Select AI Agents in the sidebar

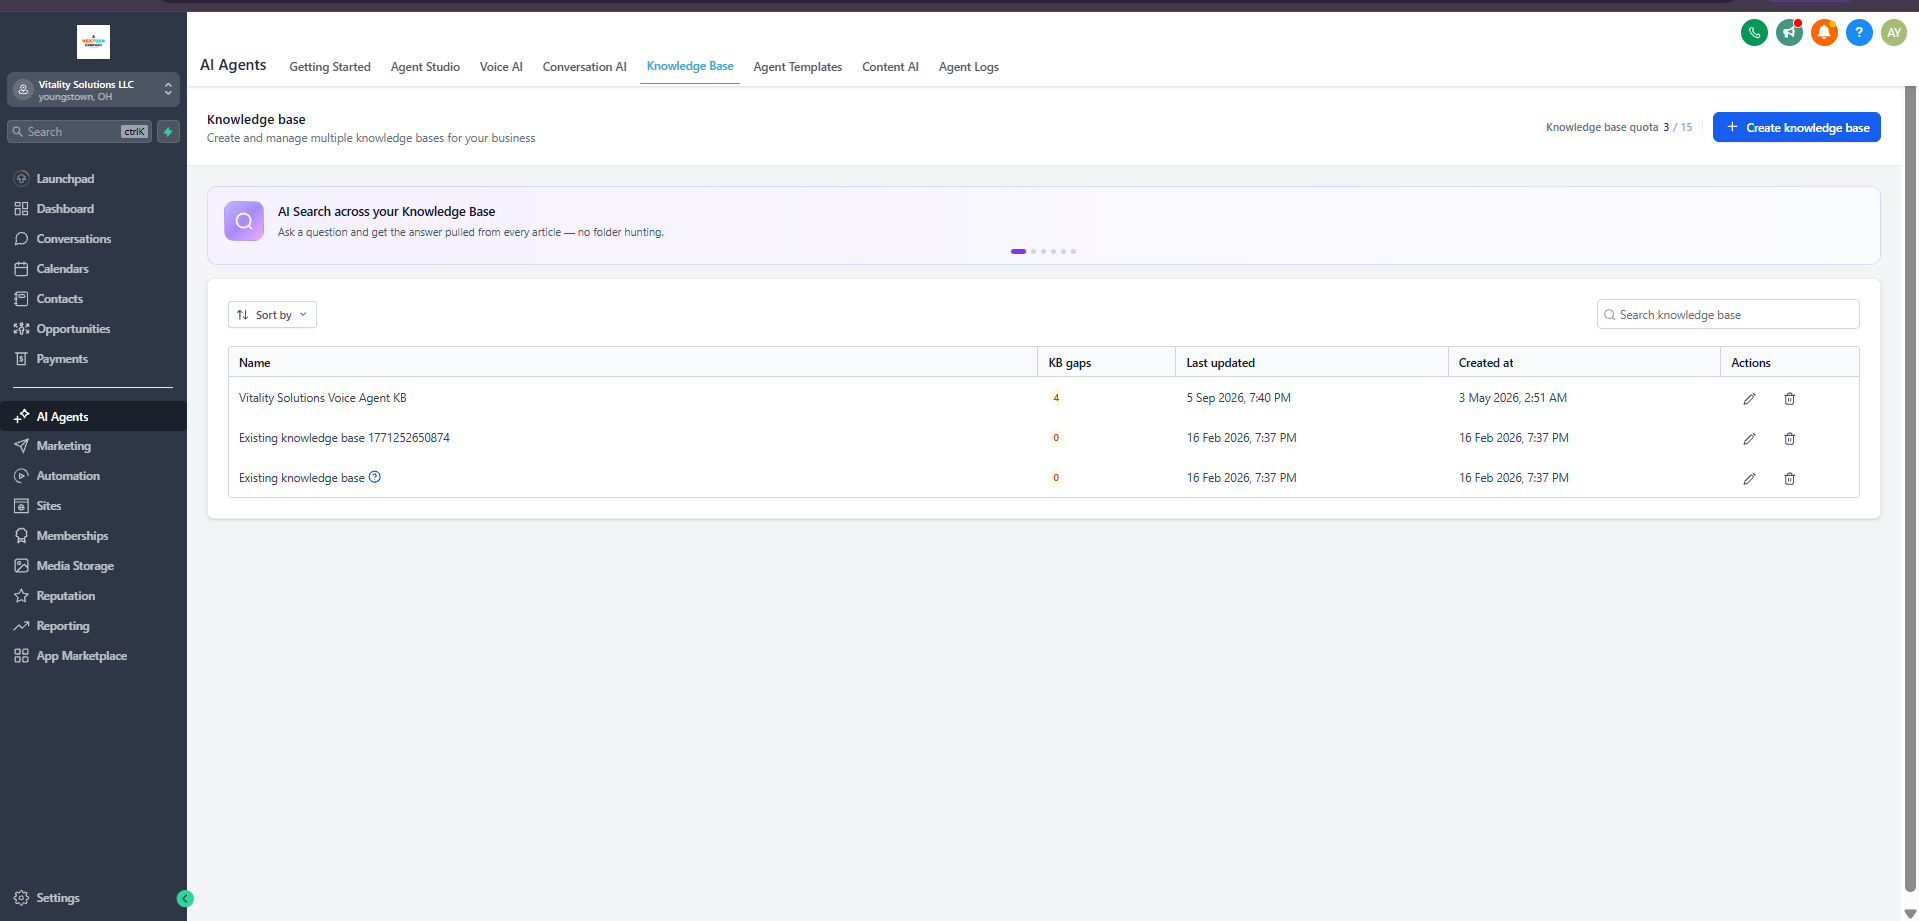(93, 416)
